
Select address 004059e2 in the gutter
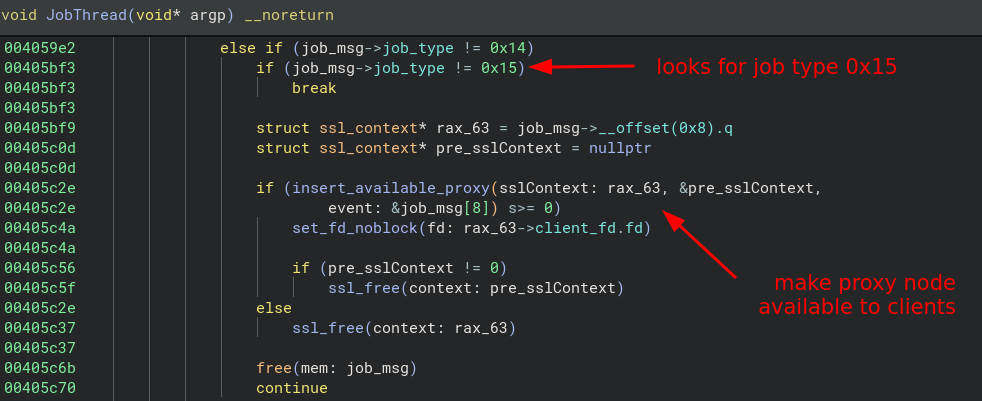(x=40, y=48)
